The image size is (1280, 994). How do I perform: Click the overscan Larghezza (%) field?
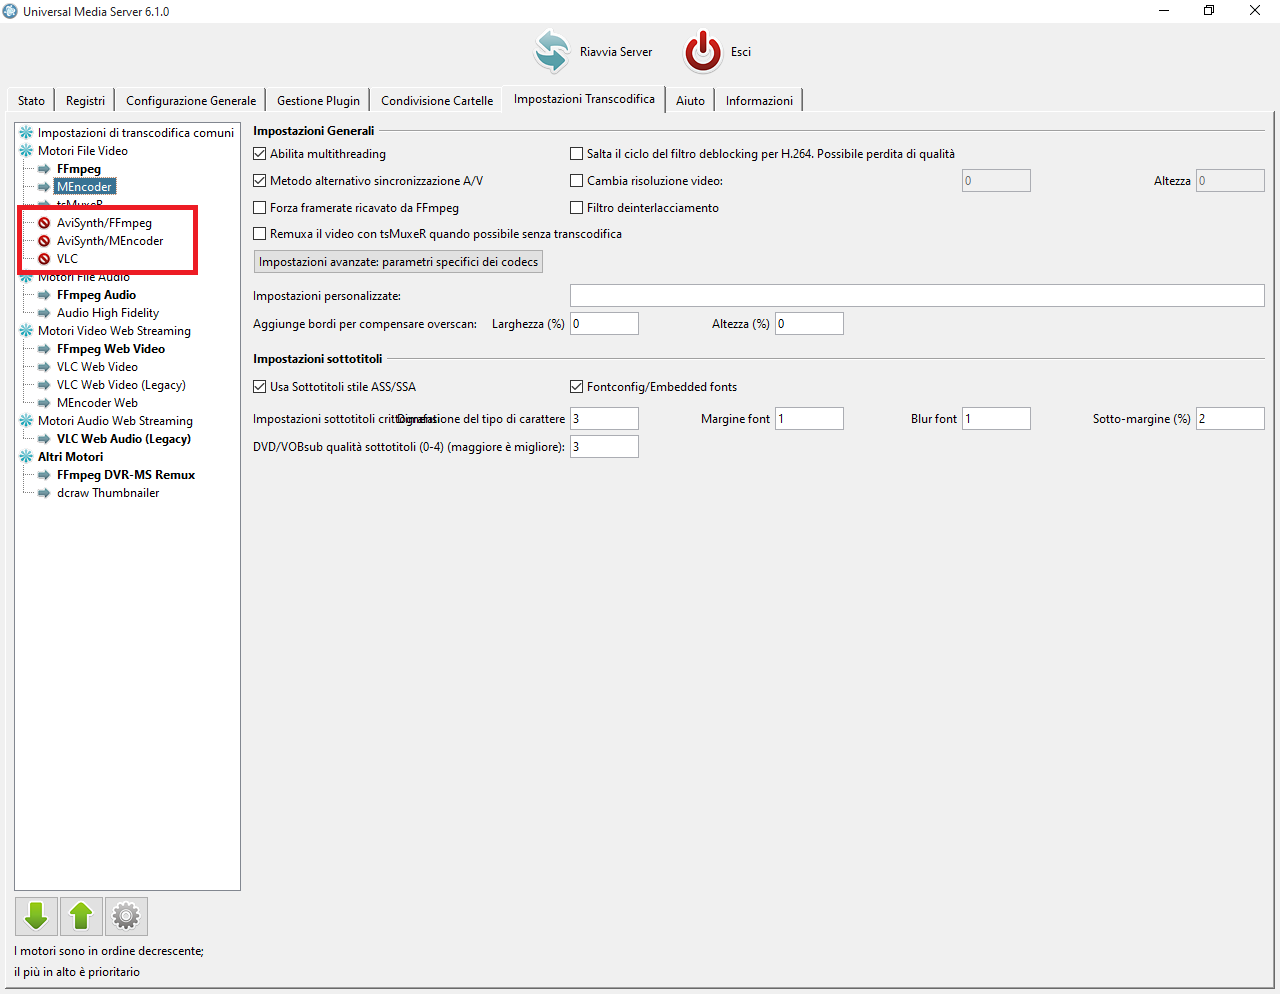(604, 324)
